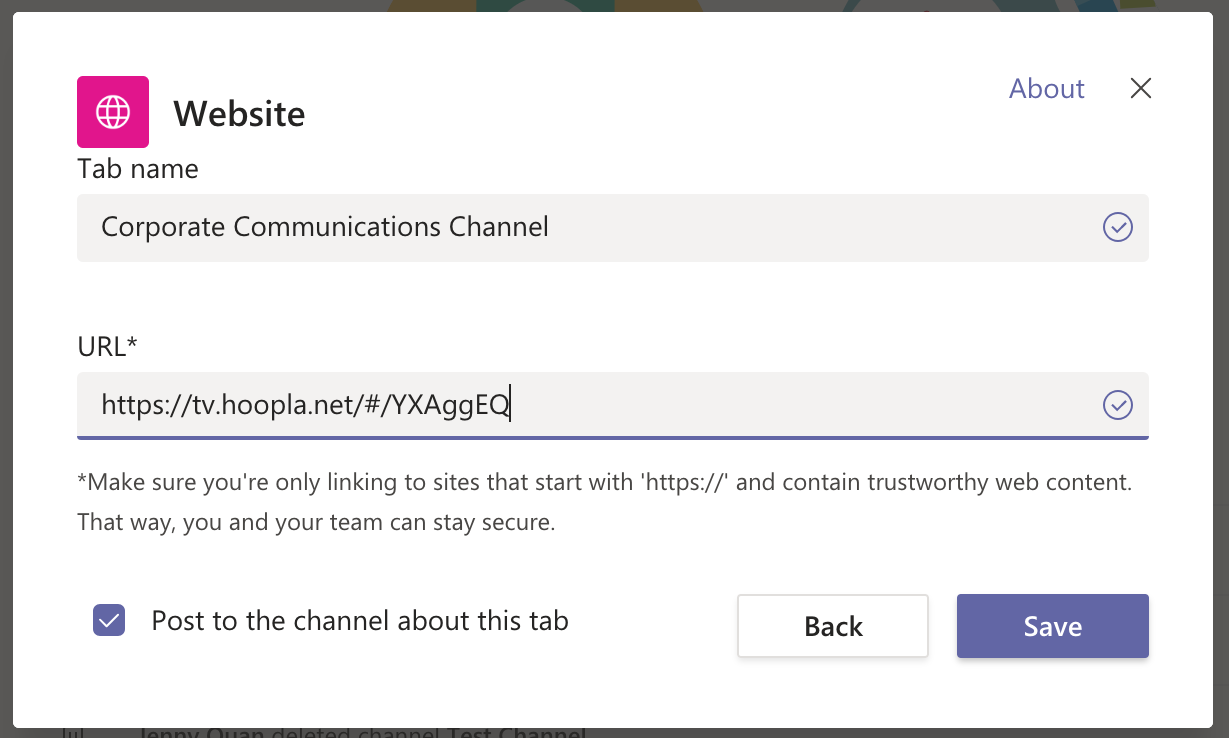Save the Corporate Communications Channel tab

[1052, 626]
